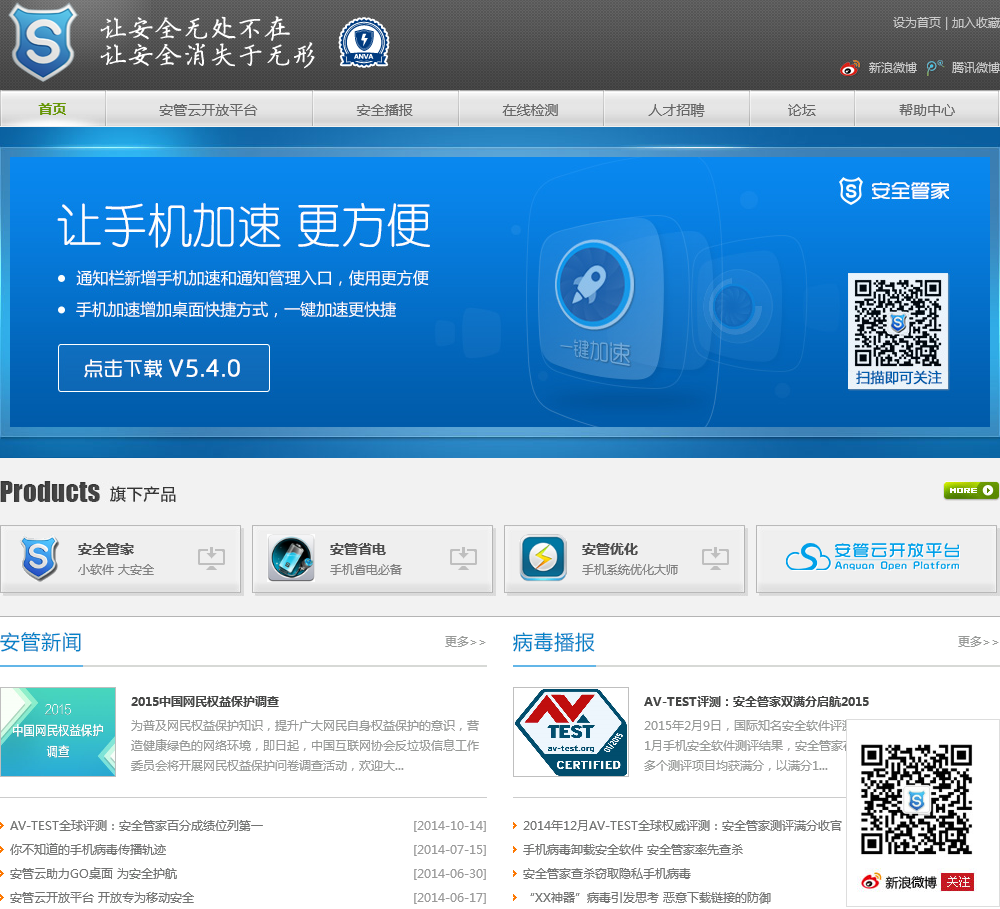The height and width of the screenshot is (909, 1000).
Task: Open news AV-TEST全球评测：安全管家百分成绩位列第一
Action: click(136, 825)
